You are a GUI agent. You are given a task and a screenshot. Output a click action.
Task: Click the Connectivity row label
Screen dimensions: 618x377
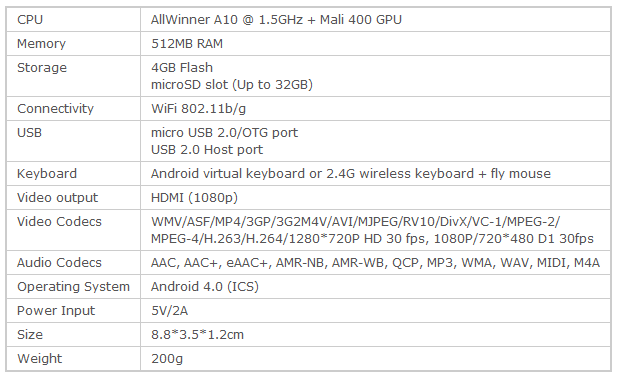pyautogui.click(x=56, y=109)
